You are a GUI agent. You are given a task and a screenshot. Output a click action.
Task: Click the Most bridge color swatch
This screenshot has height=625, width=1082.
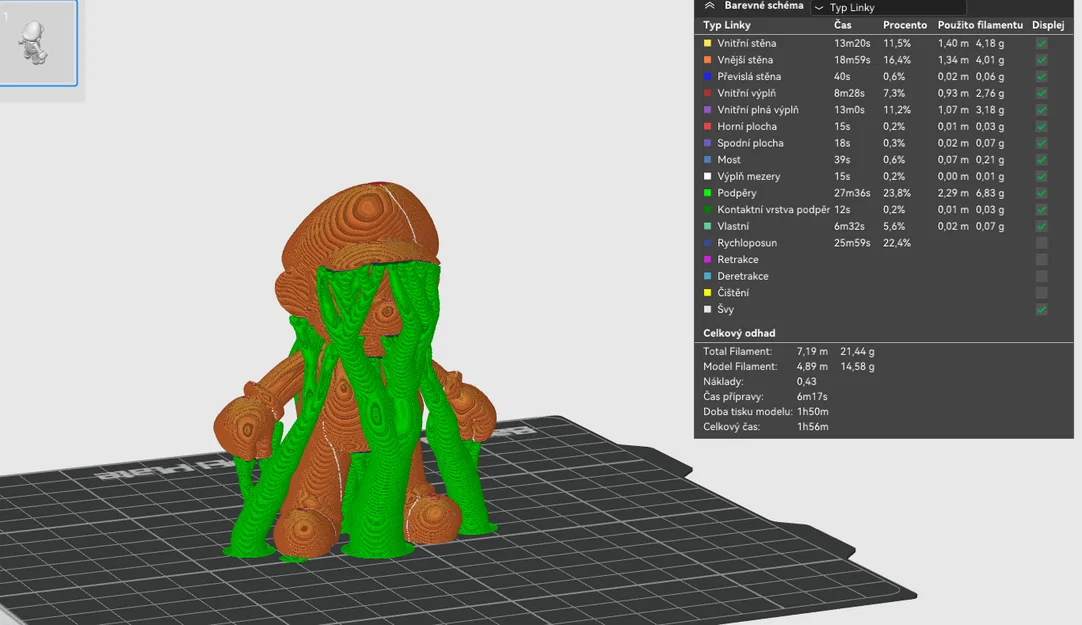click(707, 159)
